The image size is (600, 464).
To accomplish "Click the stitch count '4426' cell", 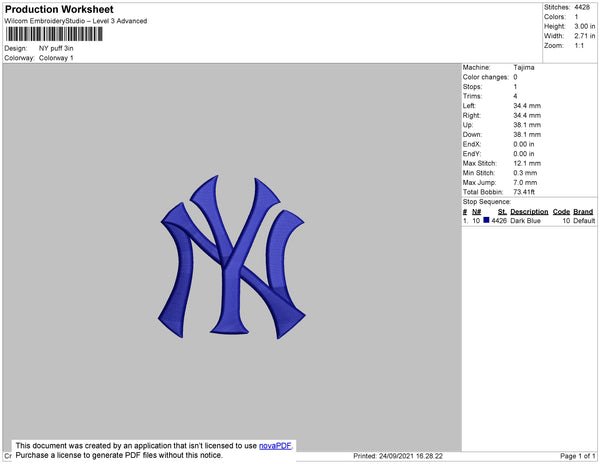I will [x=499, y=221].
